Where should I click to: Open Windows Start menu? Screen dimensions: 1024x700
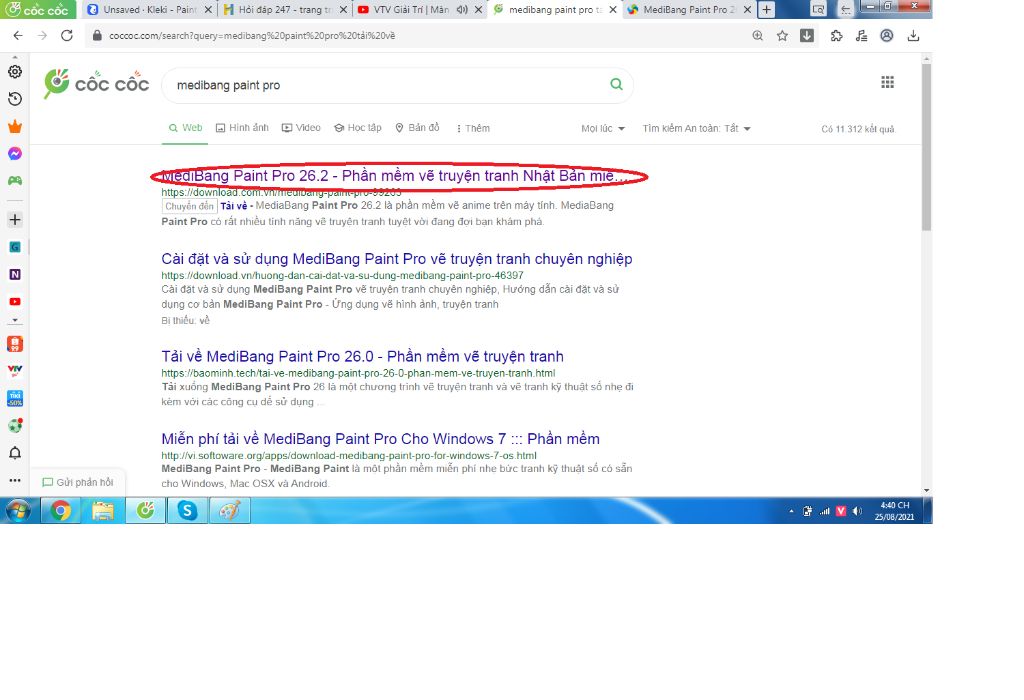pos(18,511)
